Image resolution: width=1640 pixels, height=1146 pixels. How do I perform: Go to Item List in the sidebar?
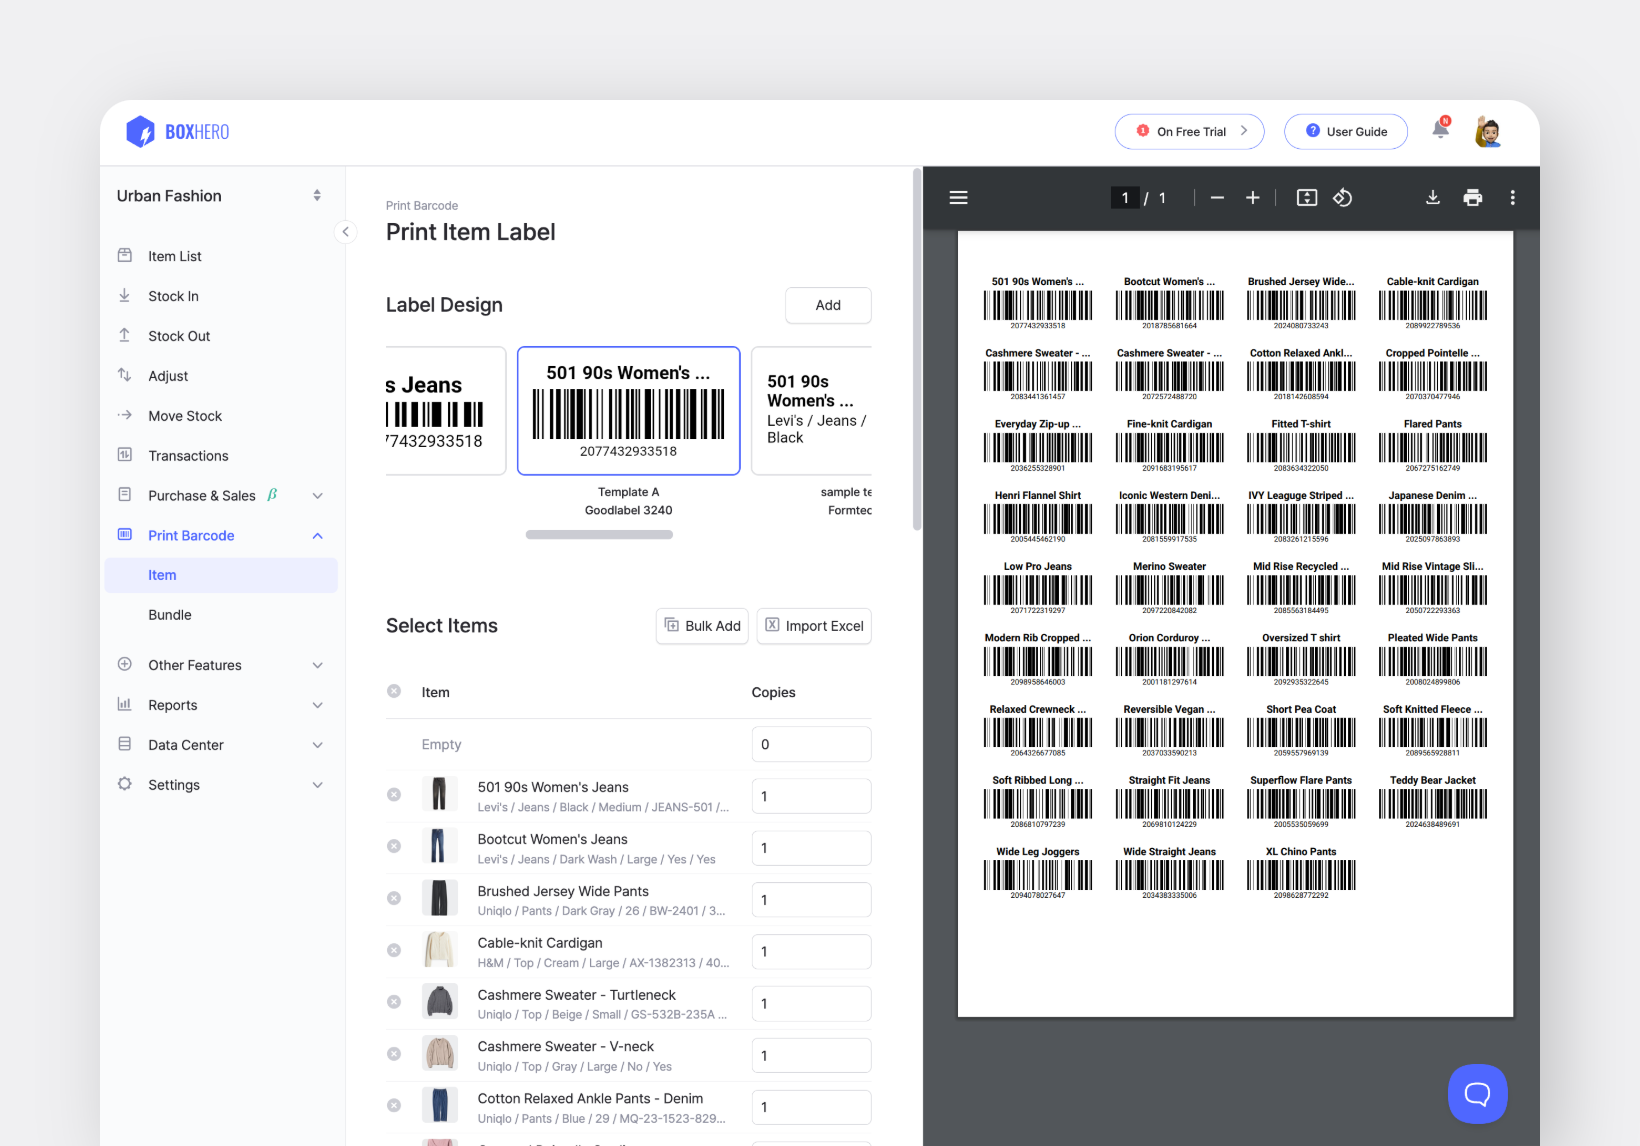pos(175,255)
